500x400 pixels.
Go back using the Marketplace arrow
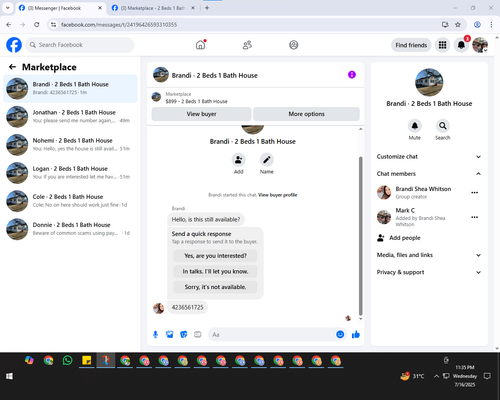pyautogui.click(x=13, y=67)
